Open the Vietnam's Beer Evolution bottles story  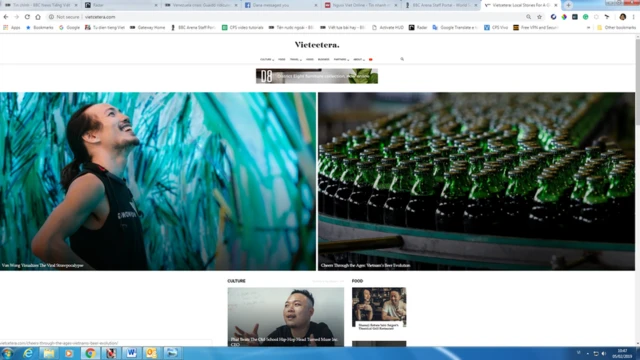pyautogui.click(x=476, y=181)
